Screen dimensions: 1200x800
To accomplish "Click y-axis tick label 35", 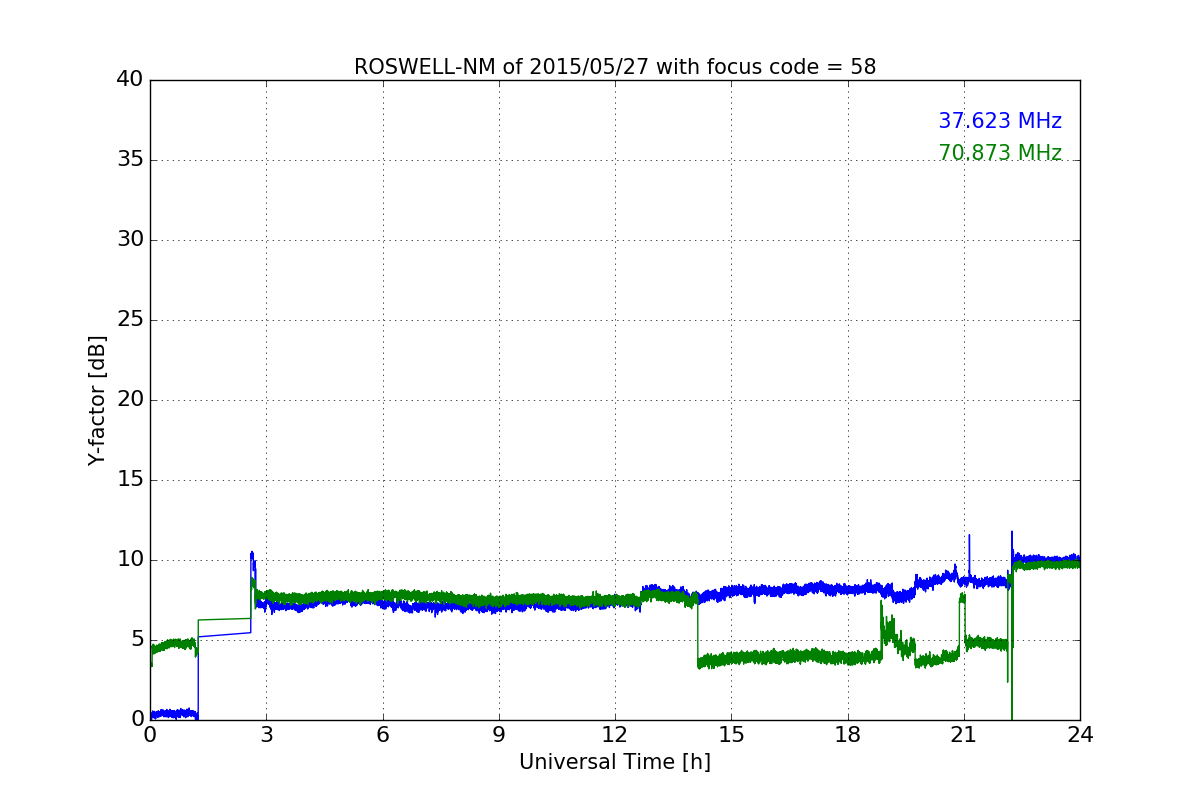I will point(130,160).
